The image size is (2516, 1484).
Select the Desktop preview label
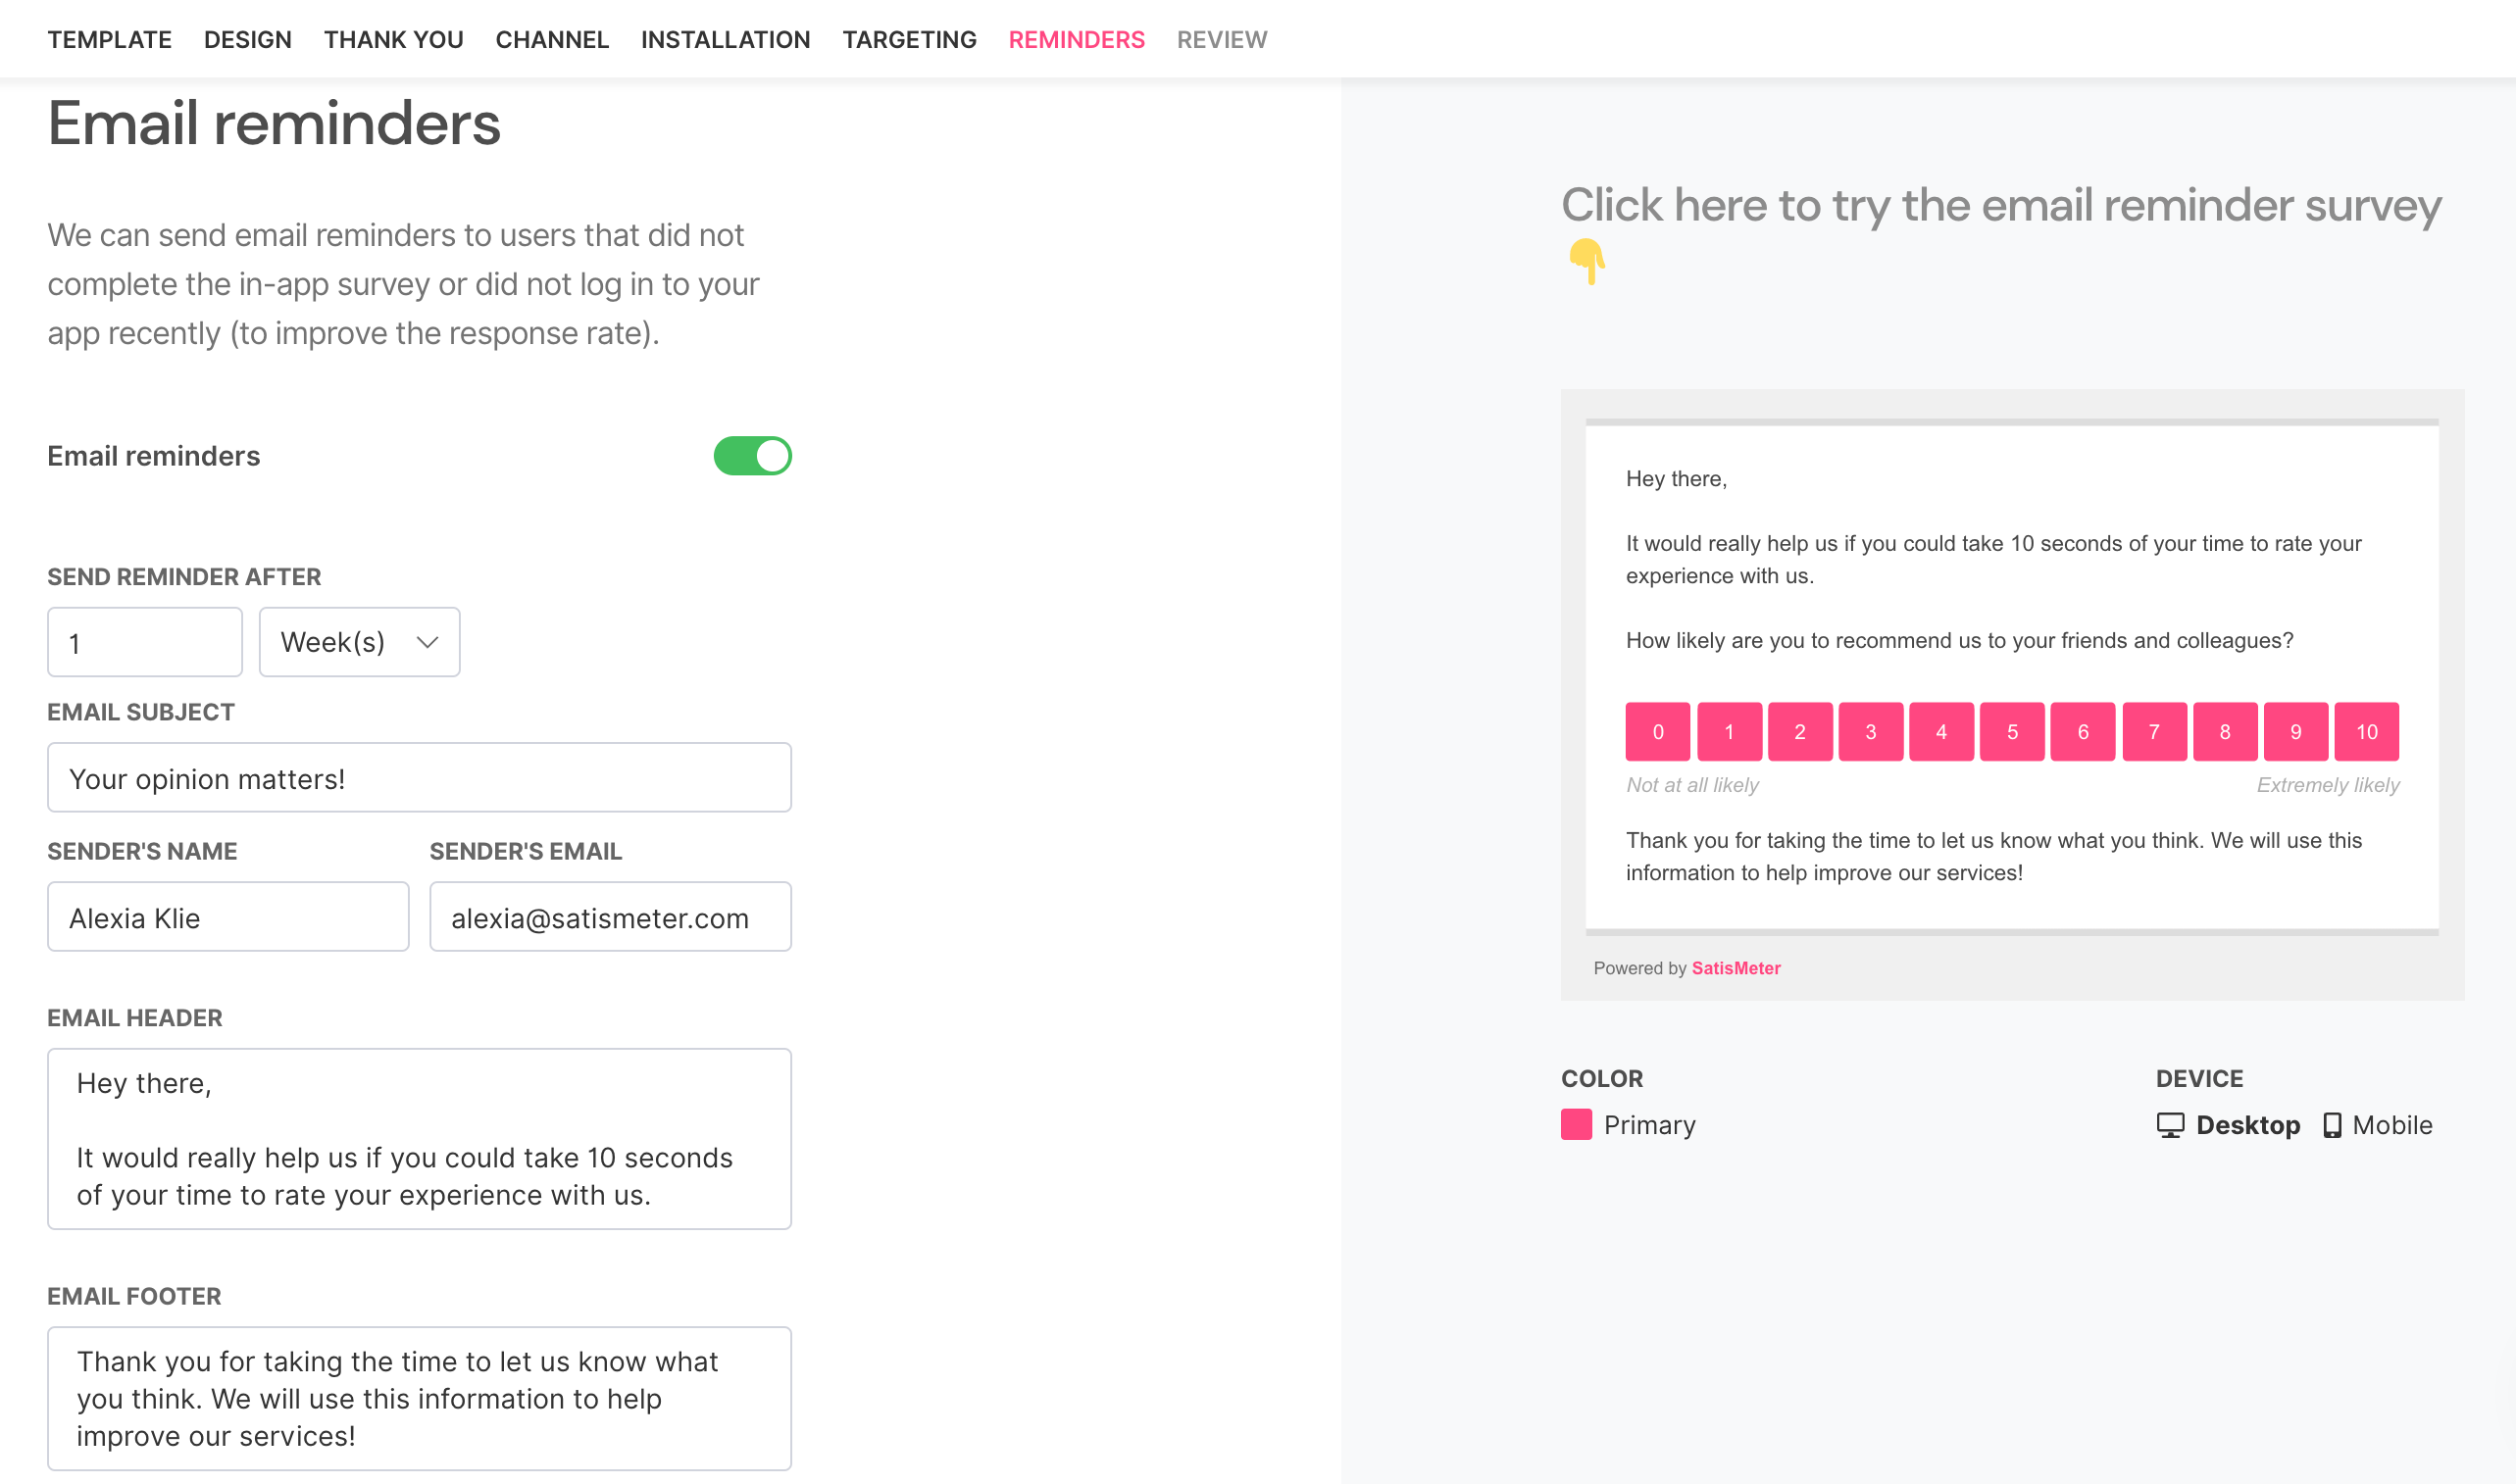click(x=2248, y=1126)
